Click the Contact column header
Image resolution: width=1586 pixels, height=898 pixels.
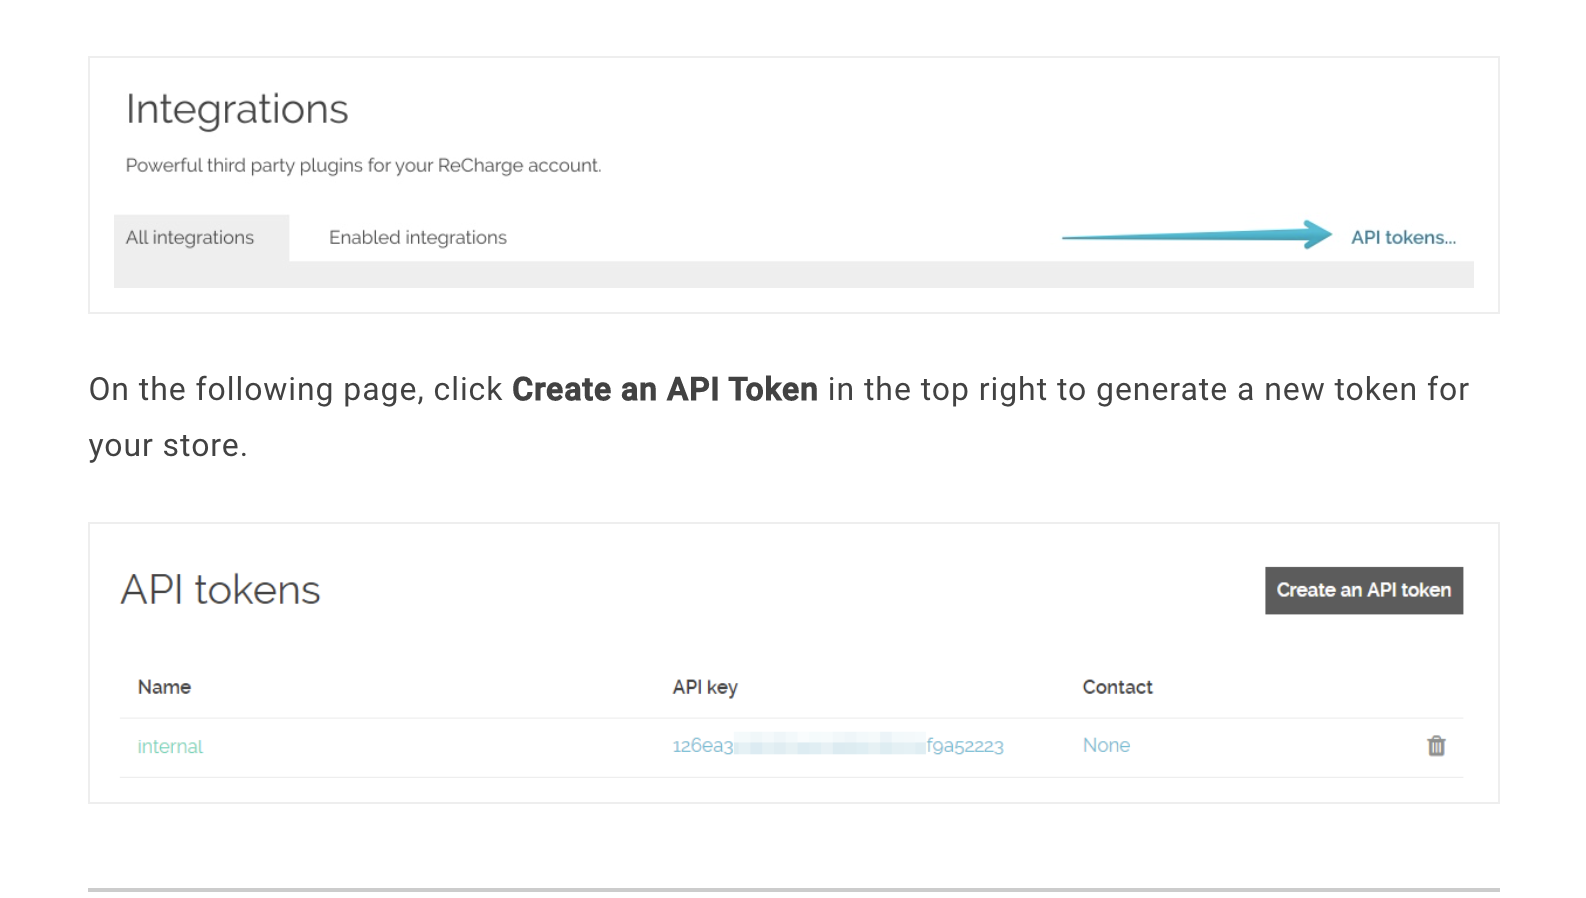click(1117, 688)
